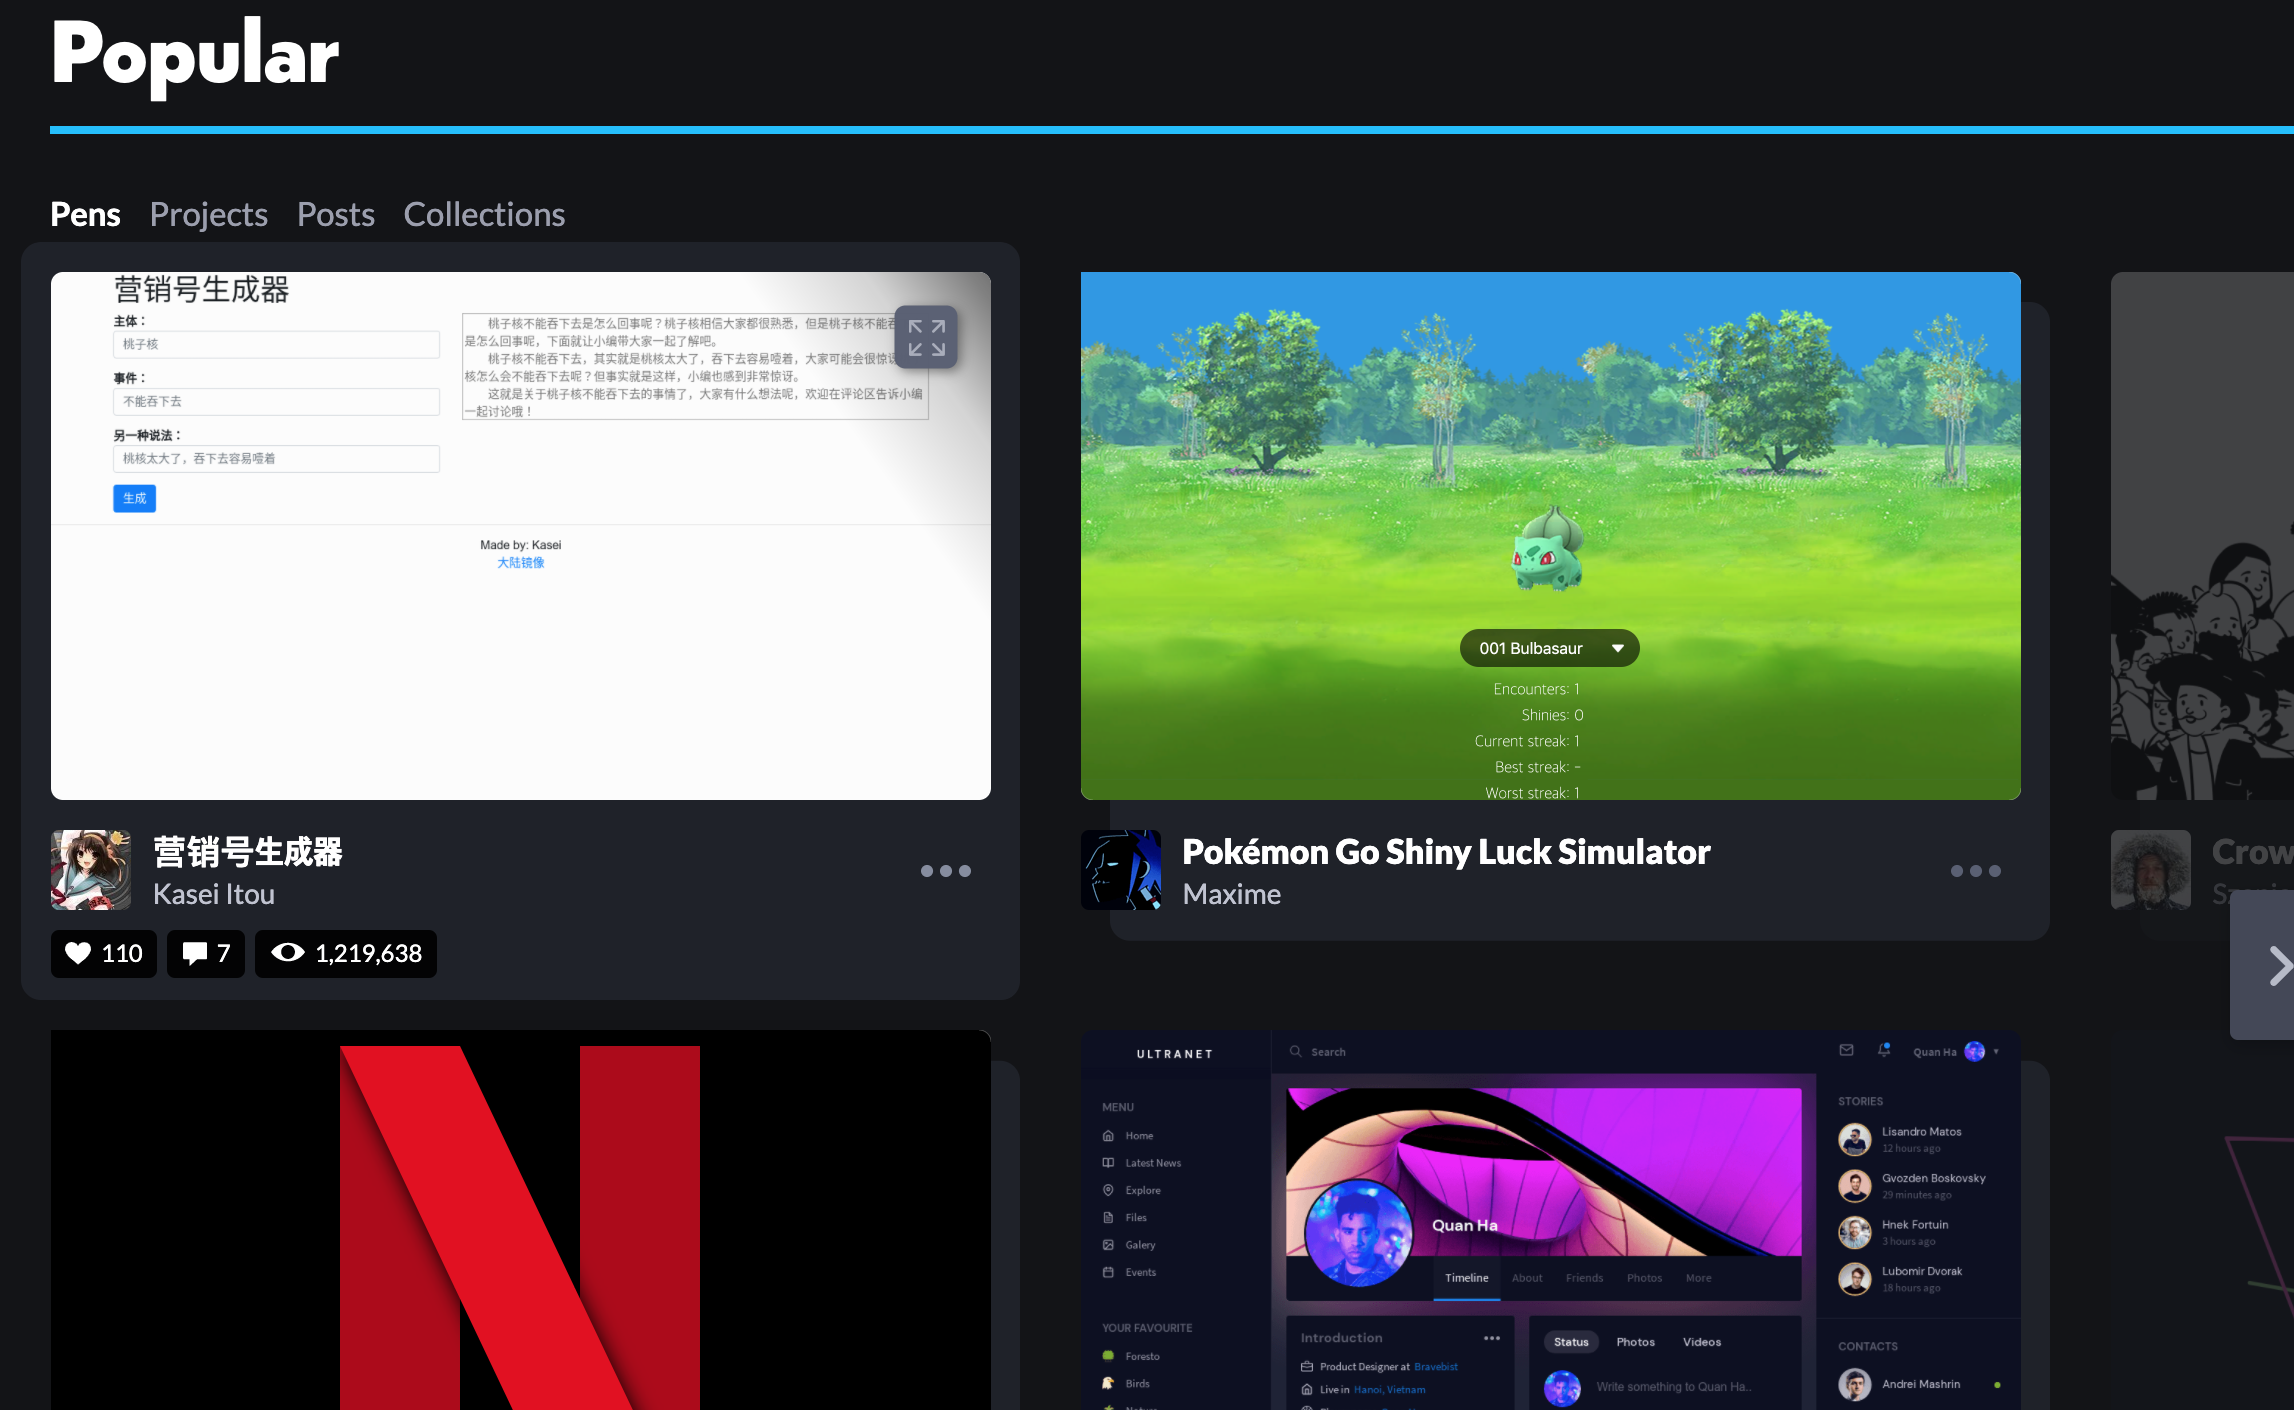Open the three-dot menu for Pokémon Go pen
This screenshot has width=2294, height=1410.
(1975, 871)
